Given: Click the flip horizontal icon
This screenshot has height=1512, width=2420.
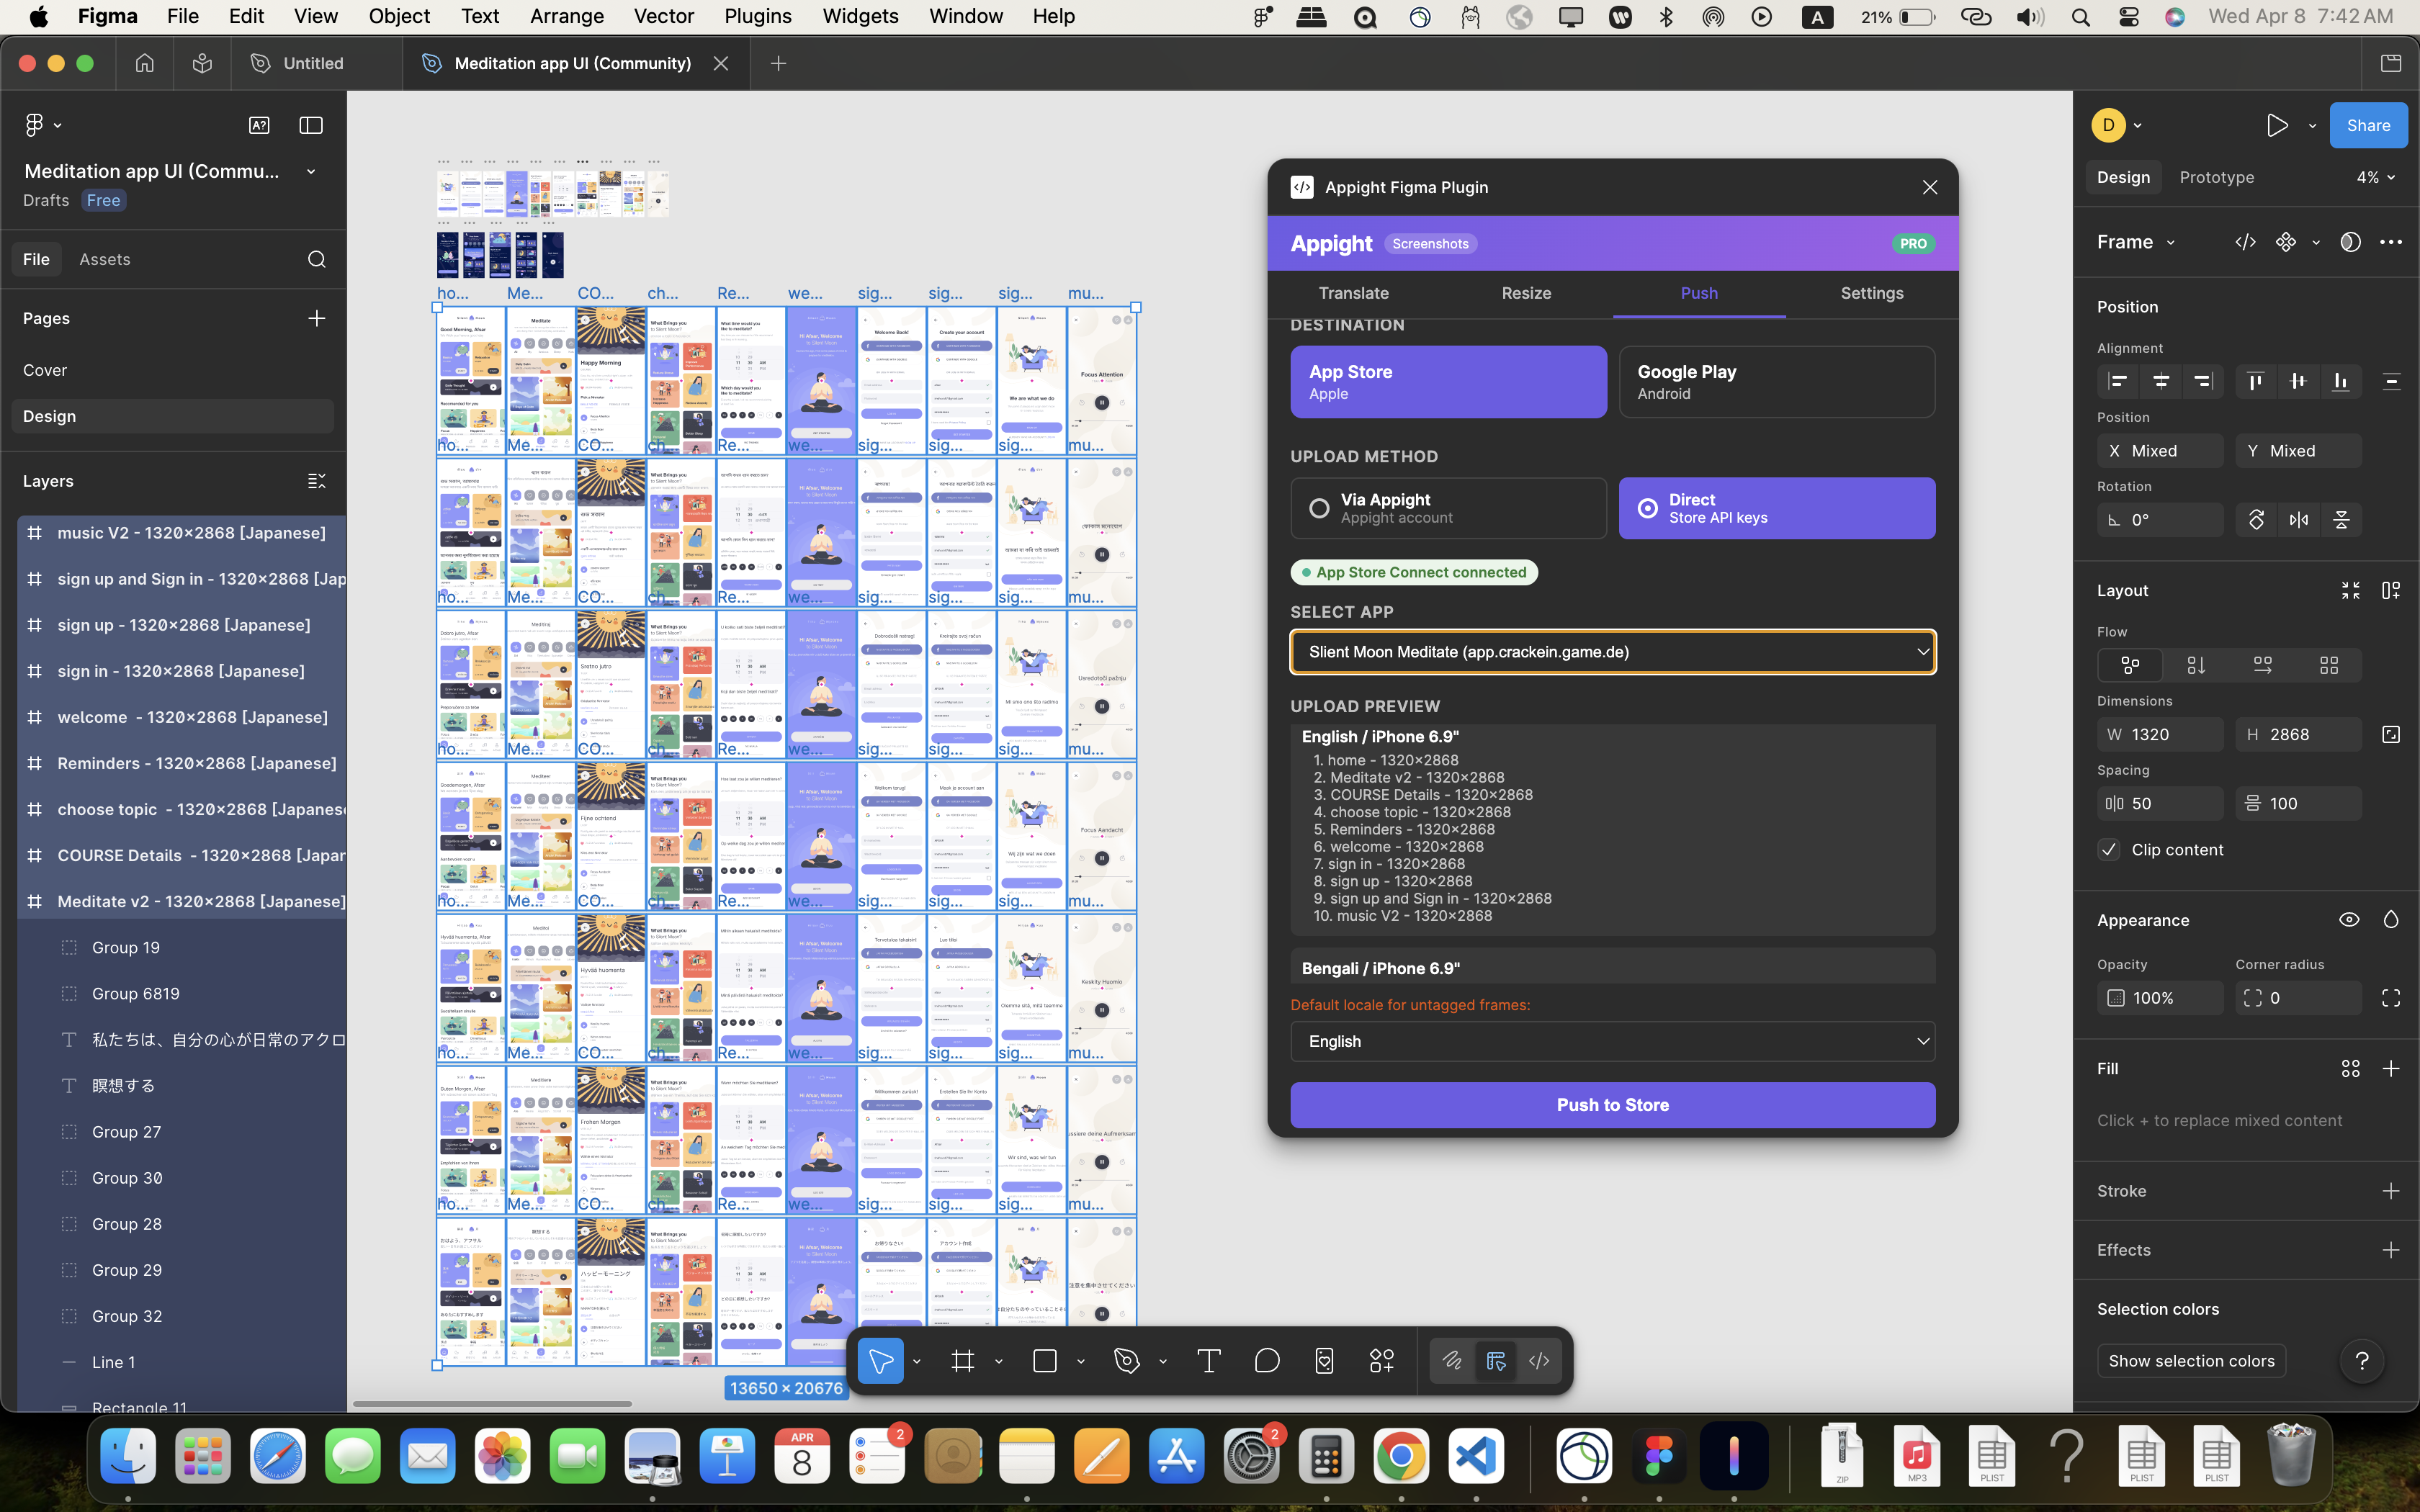Looking at the screenshot, I should (2297, 519).
